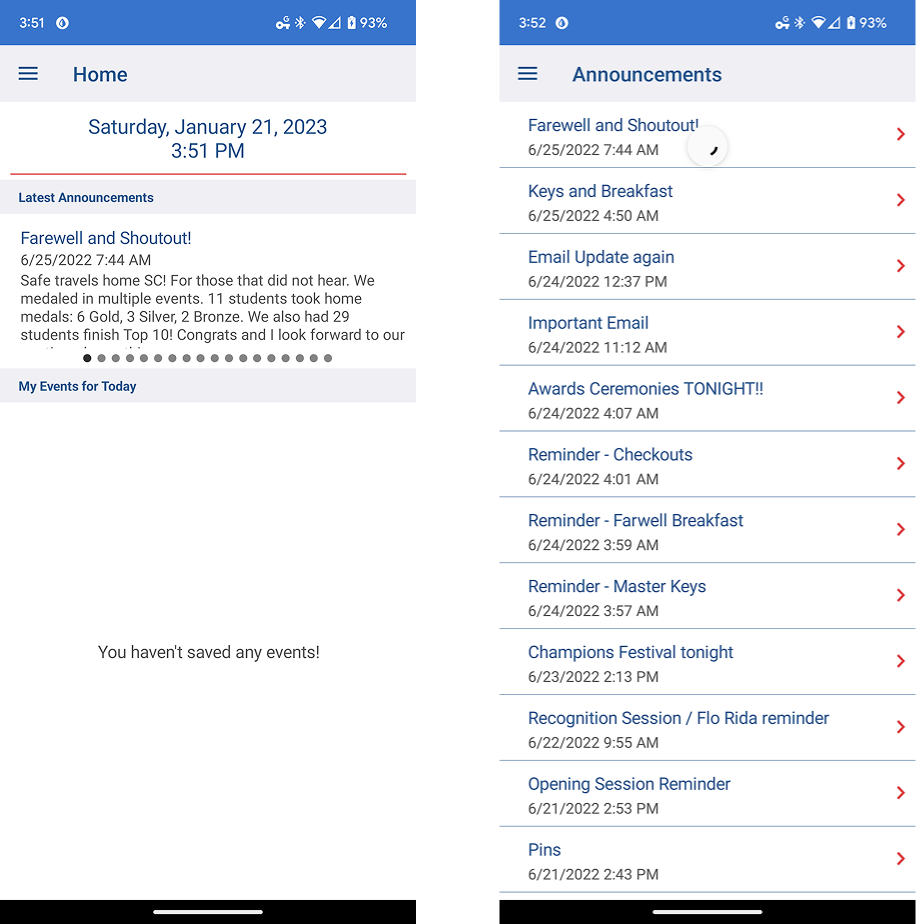Screen dimensions: 916x924
Task: Open Awards Ceremonies TONIGHT!! announcement
Action: 707,398
